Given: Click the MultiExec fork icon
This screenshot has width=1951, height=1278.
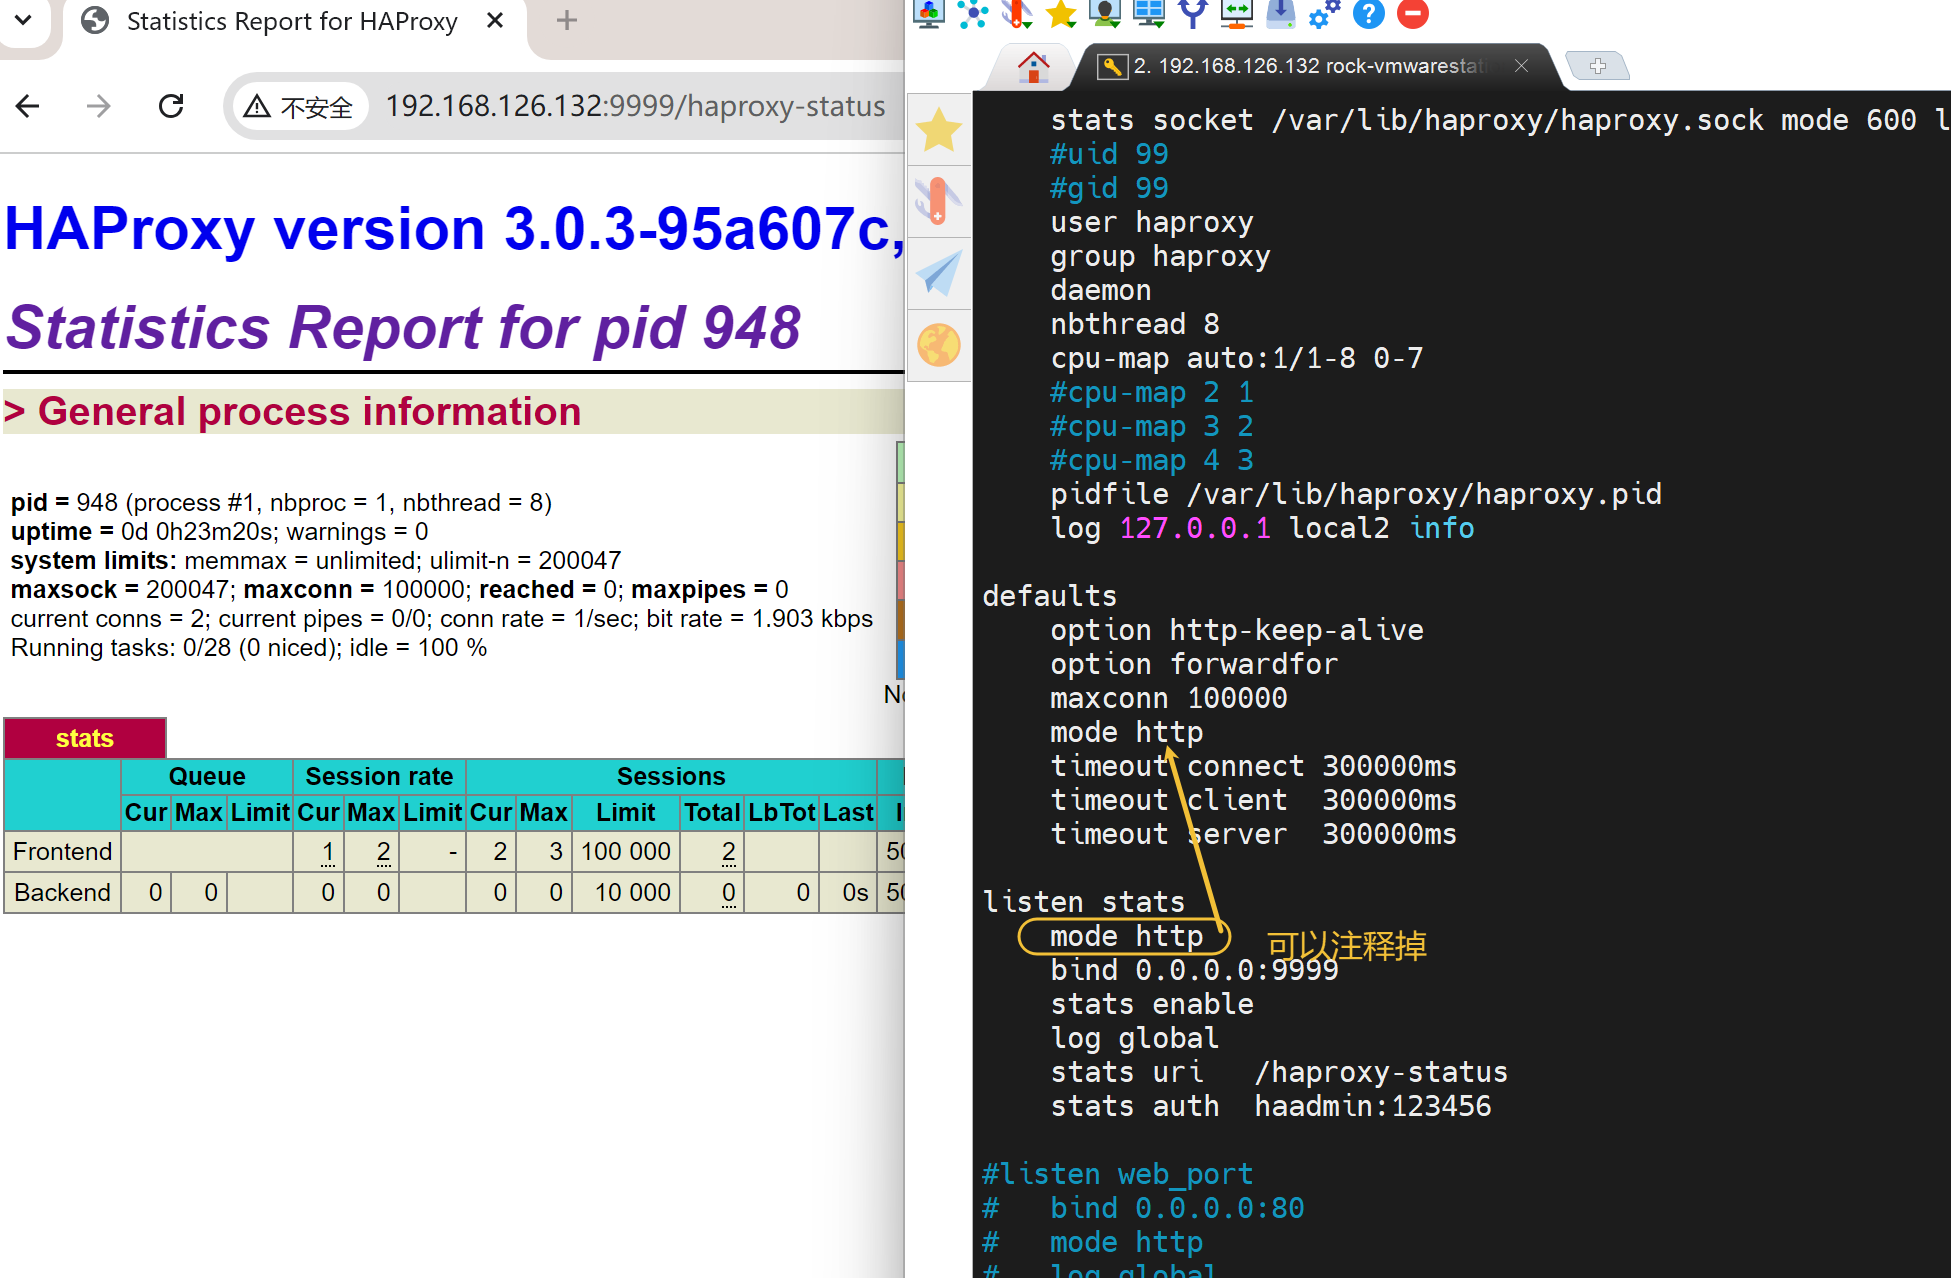Looking at the screenshot, I should pyautogui.click(x=1193, y=13).
